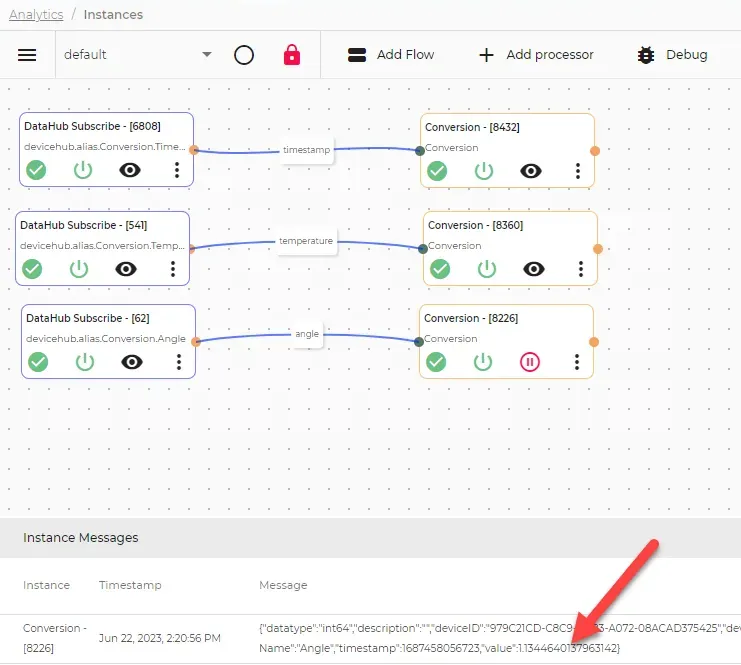Select Conversion - [8360] node title

click(475, 225)
